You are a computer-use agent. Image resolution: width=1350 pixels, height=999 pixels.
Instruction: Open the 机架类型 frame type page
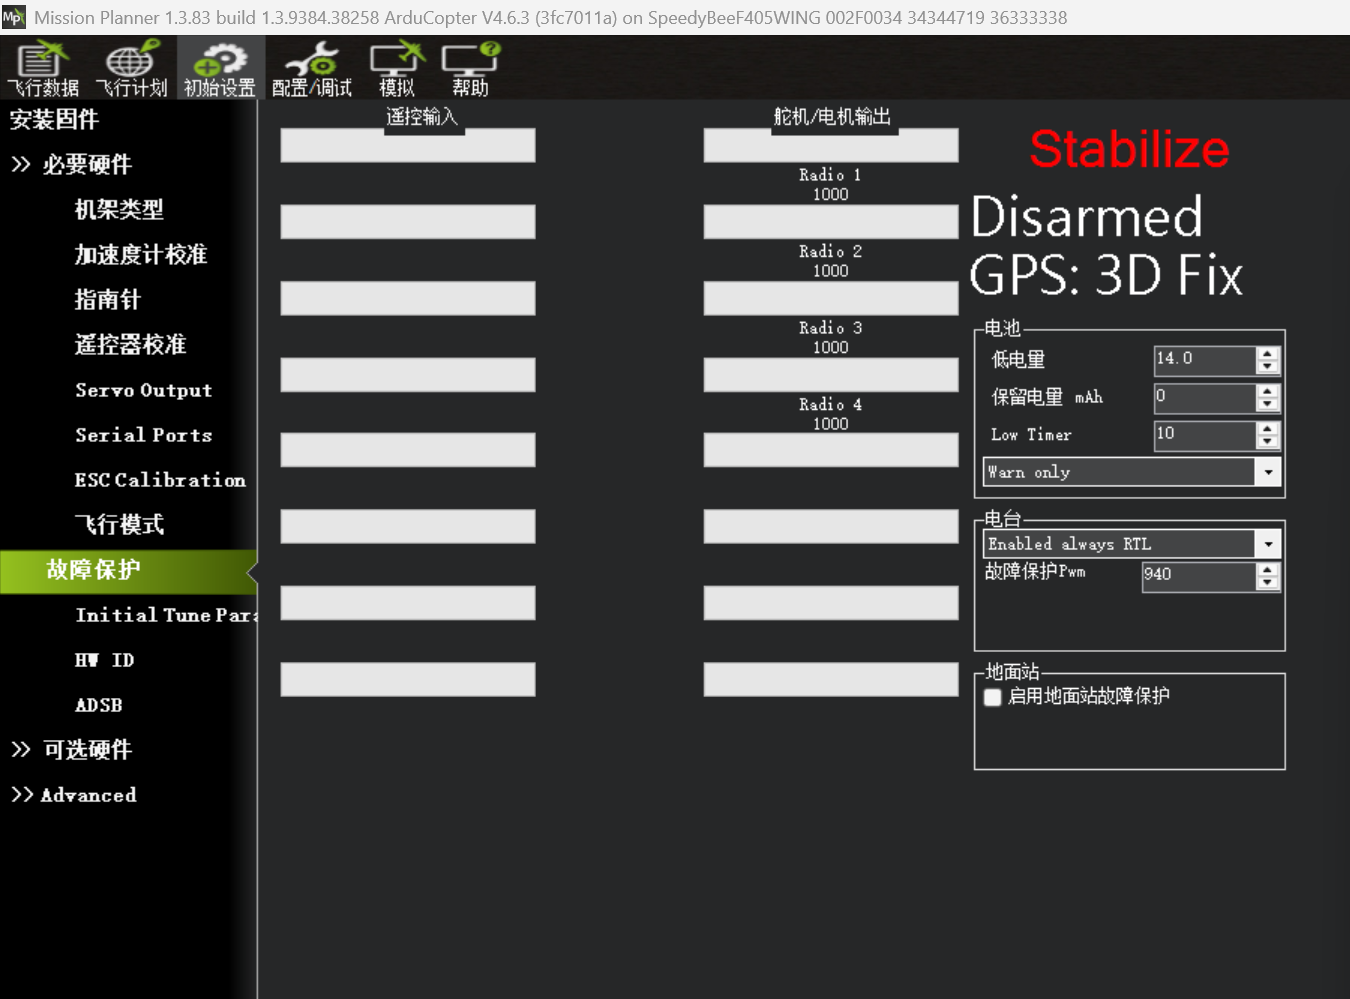click(119, 209)
